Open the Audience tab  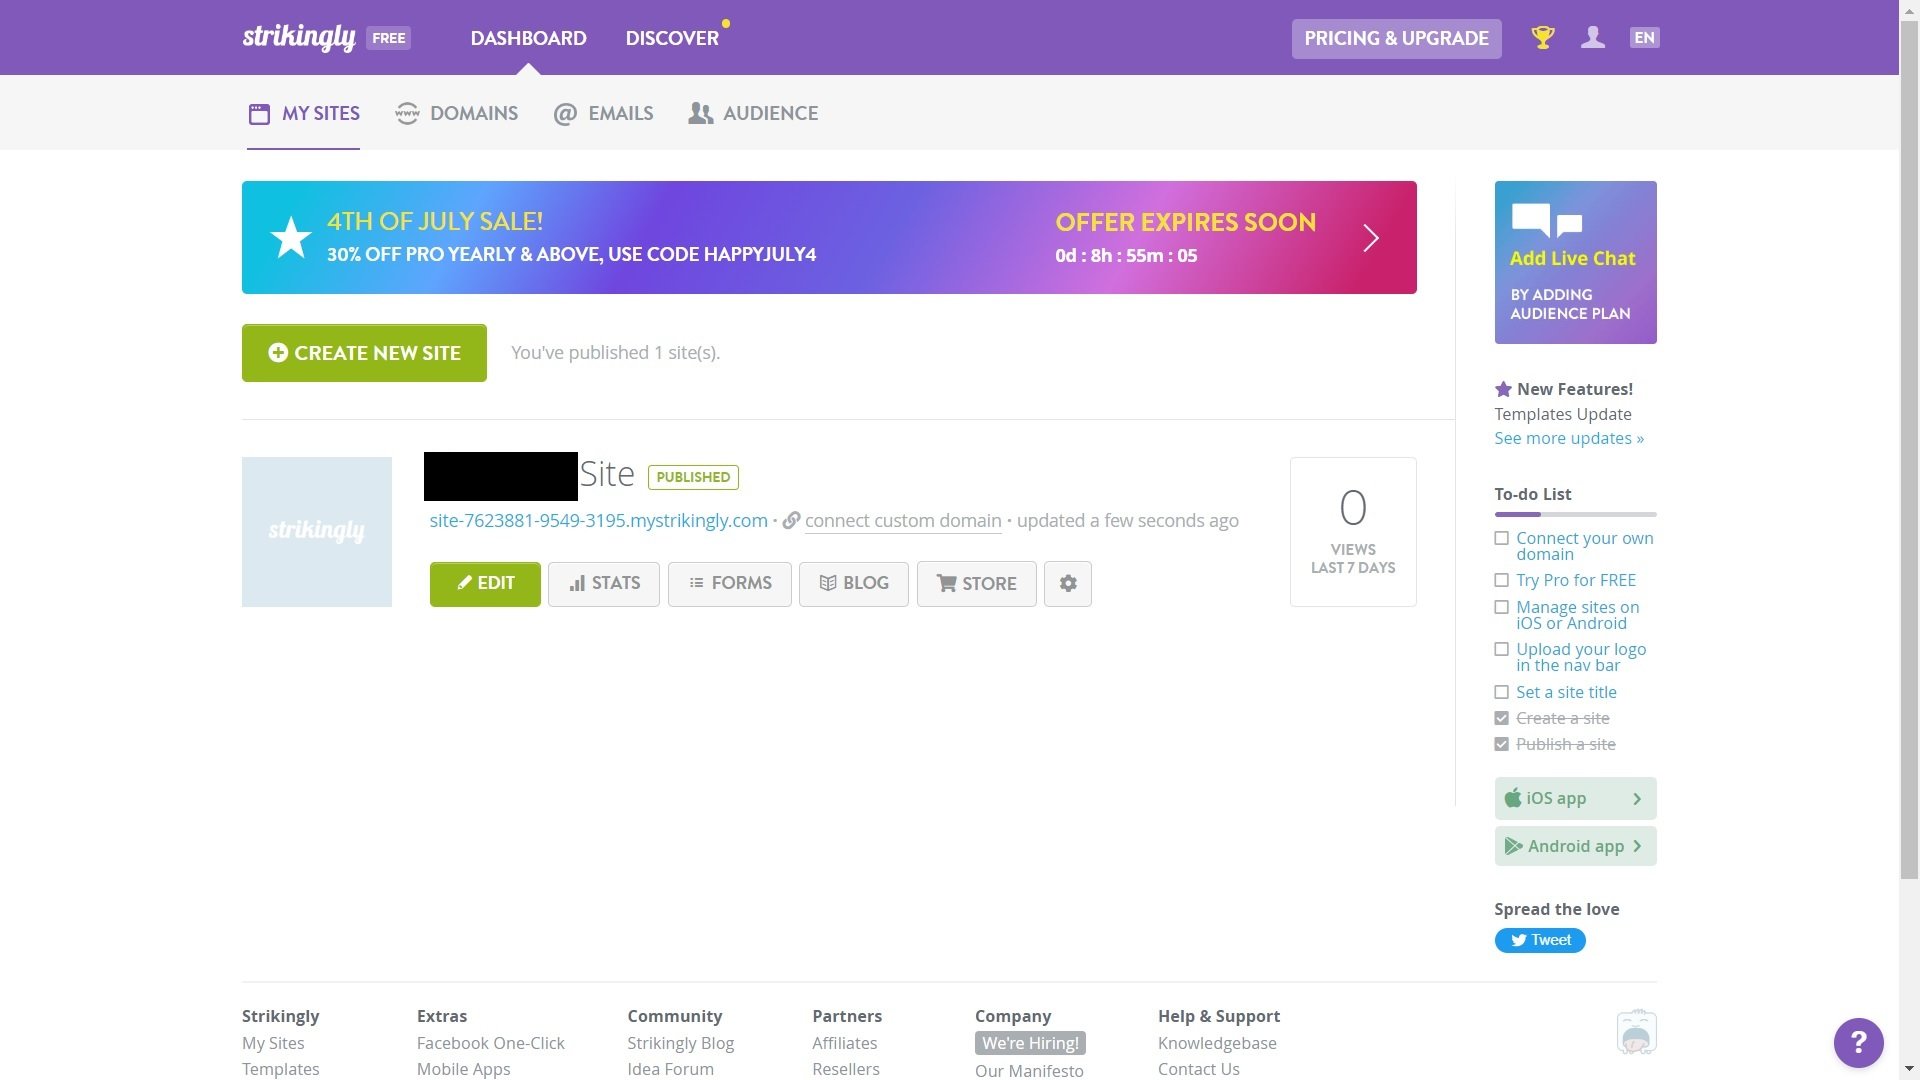[x=753, y=113]
